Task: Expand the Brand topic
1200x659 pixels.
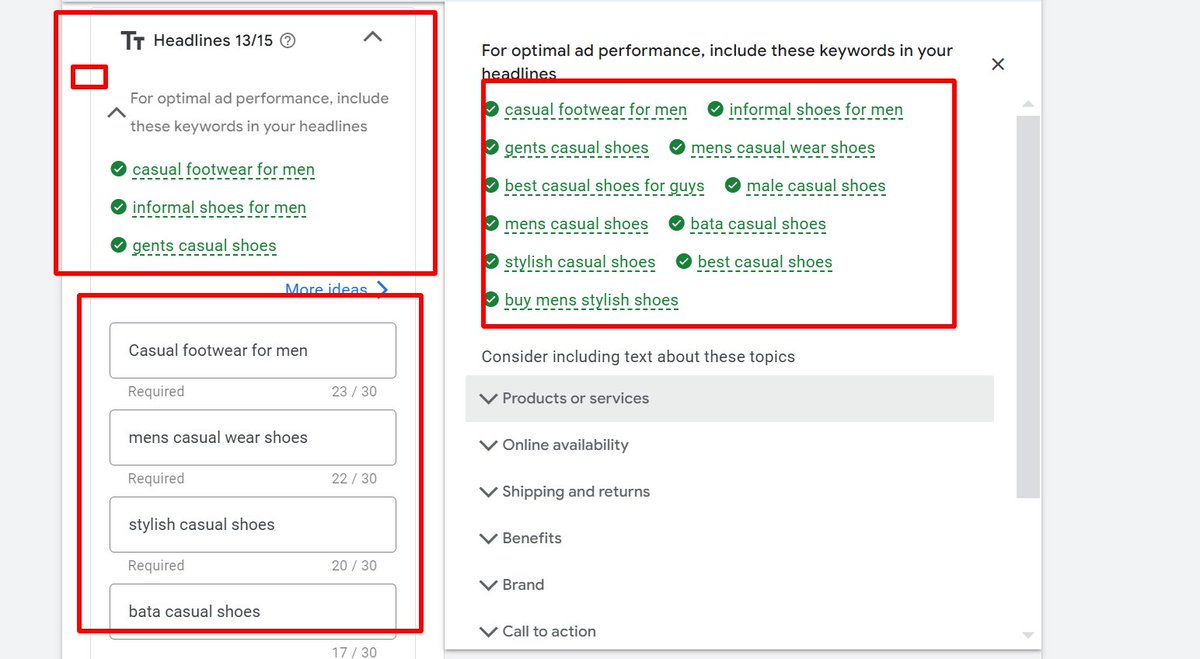Action: coord(729,585)
